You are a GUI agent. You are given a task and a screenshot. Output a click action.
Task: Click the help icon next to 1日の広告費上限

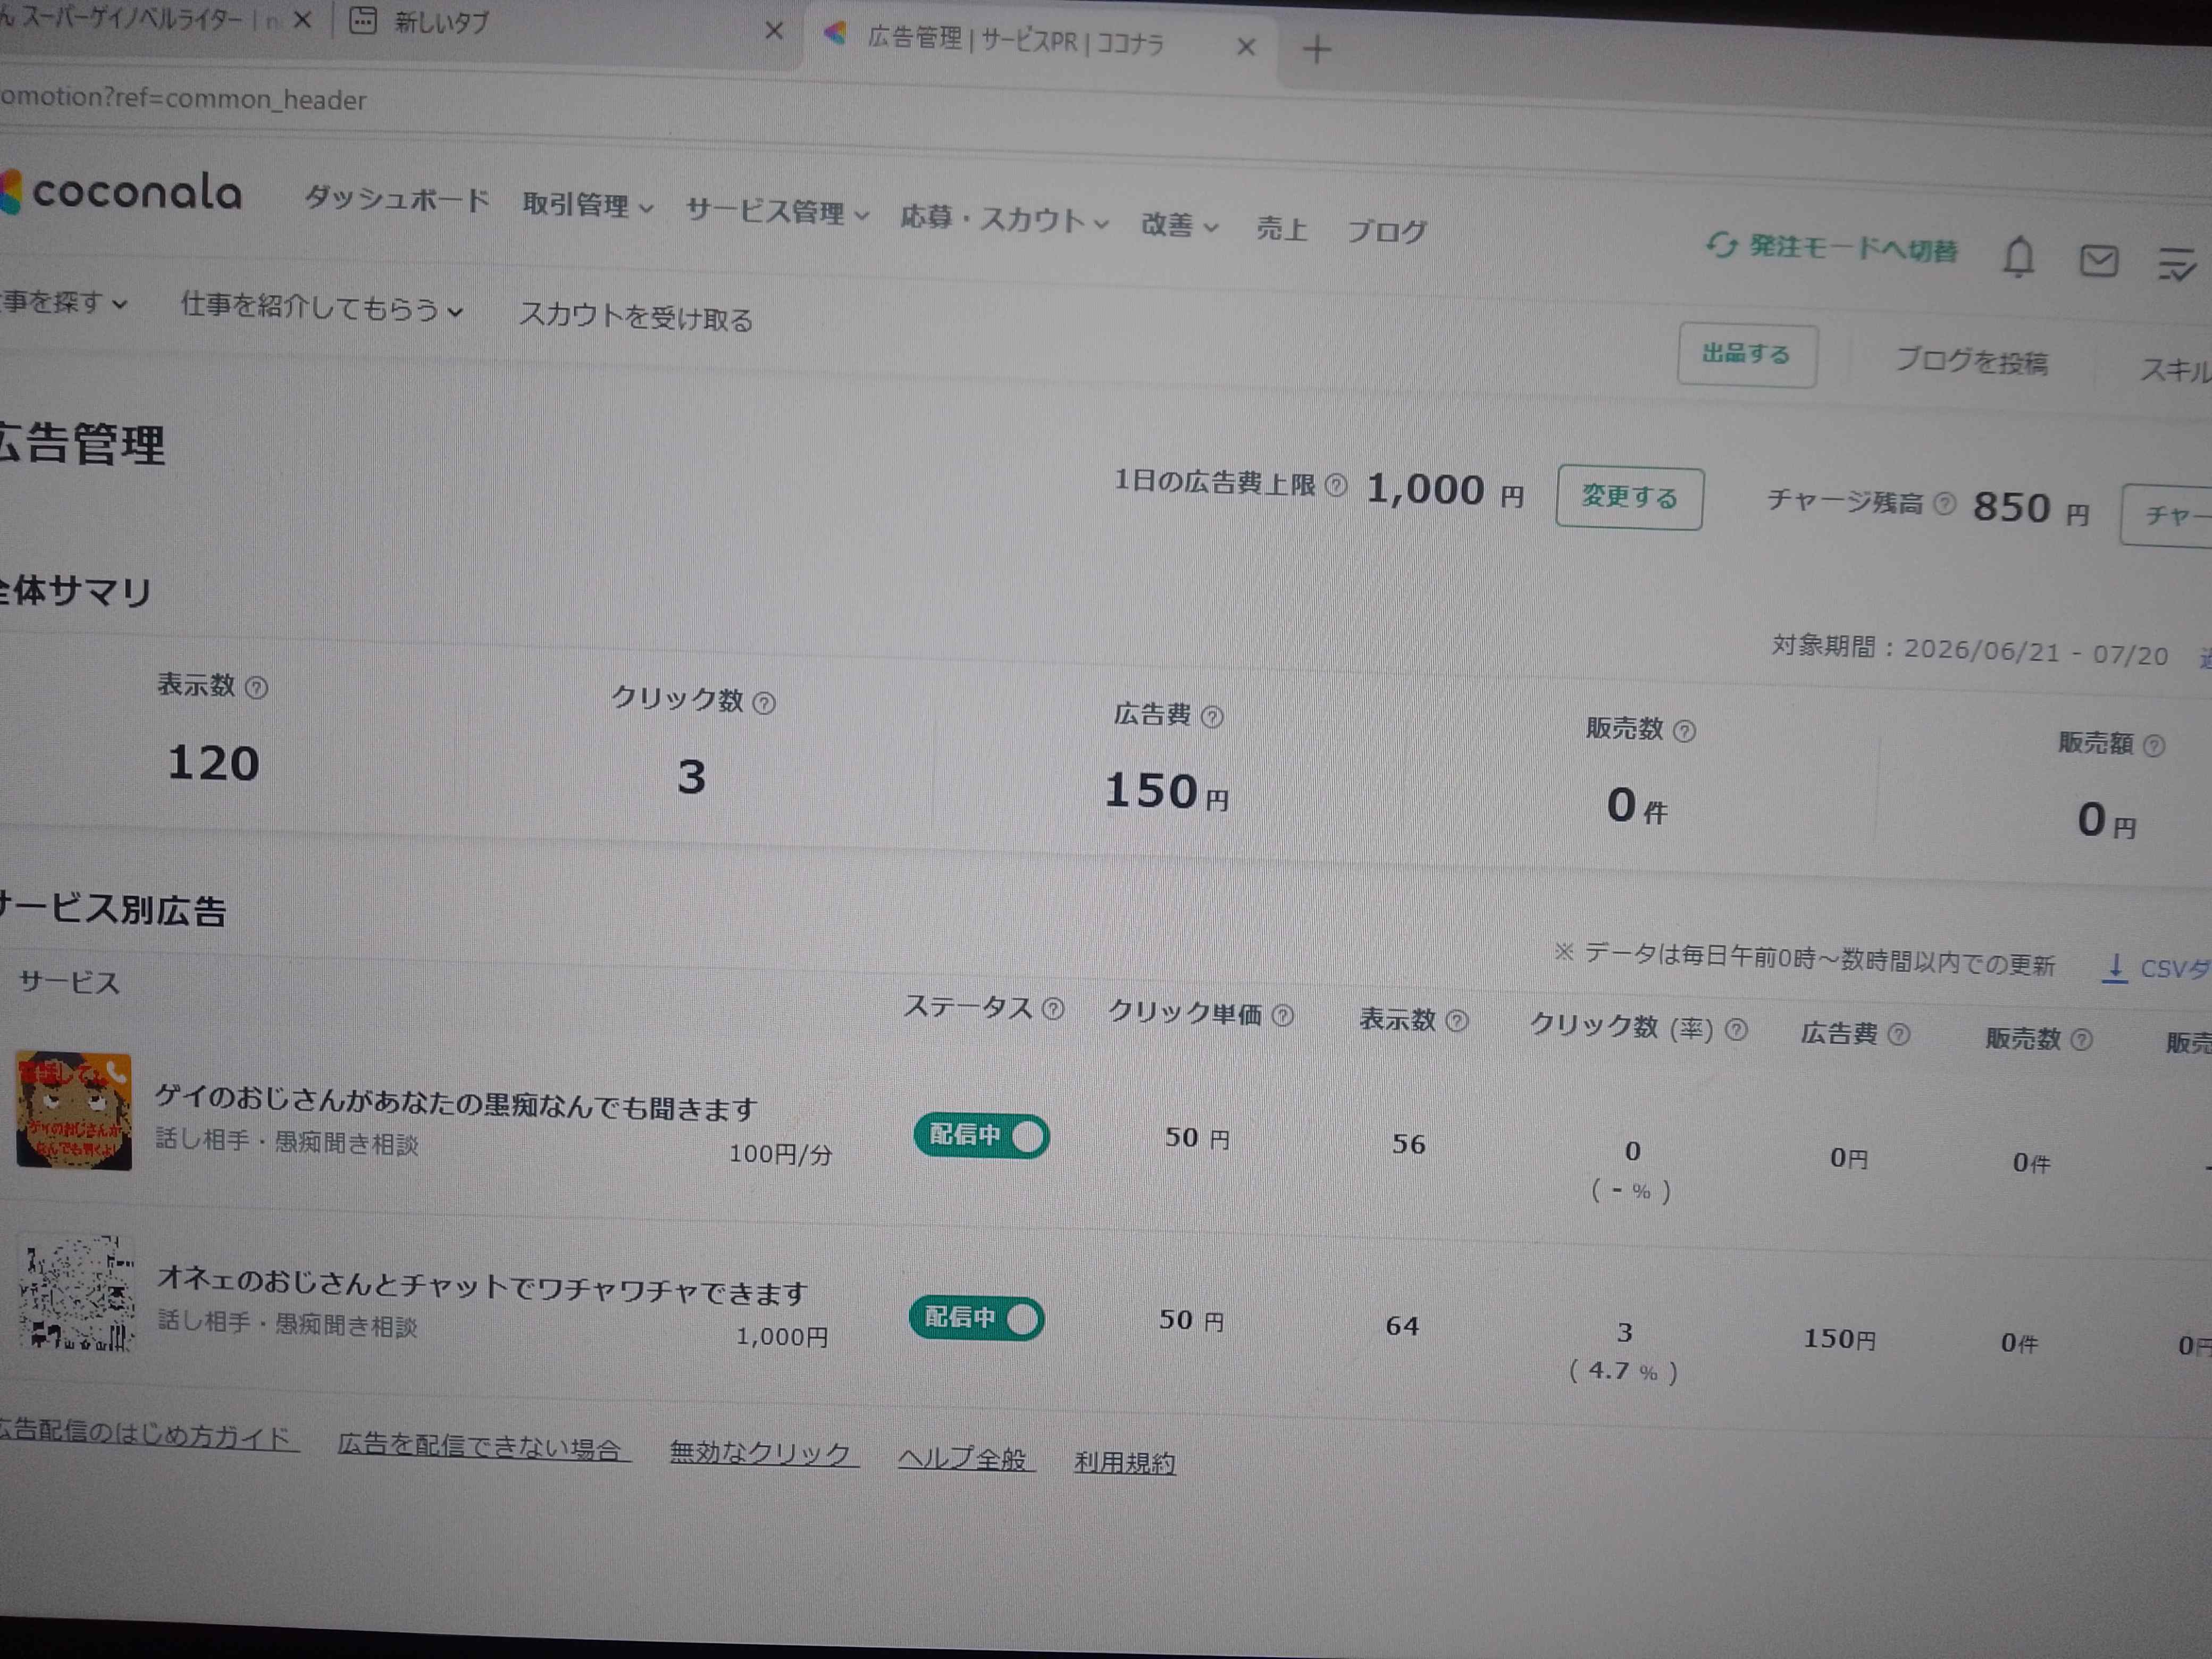coord(1336,485)
